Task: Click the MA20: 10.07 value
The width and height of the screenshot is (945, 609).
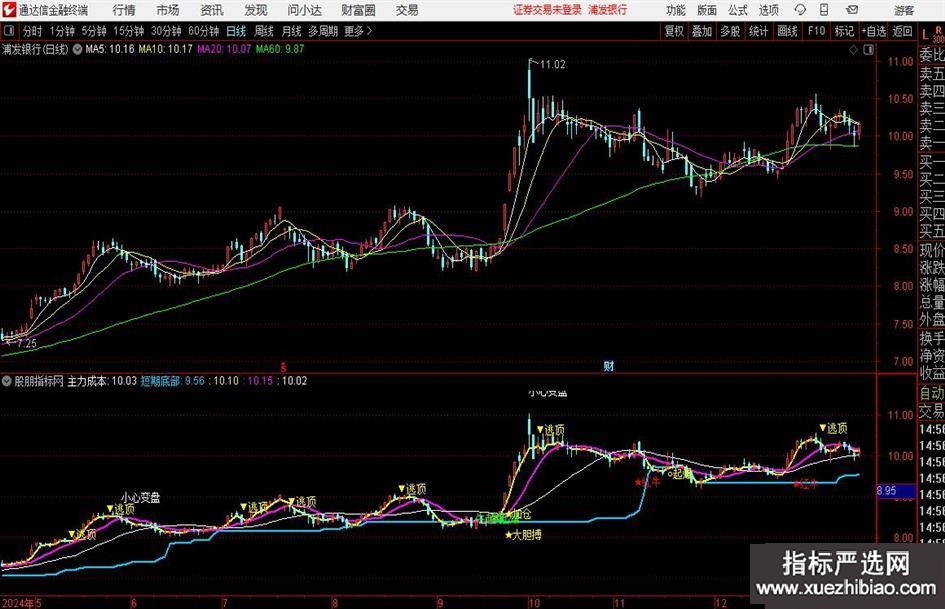Action: [224, 49]
